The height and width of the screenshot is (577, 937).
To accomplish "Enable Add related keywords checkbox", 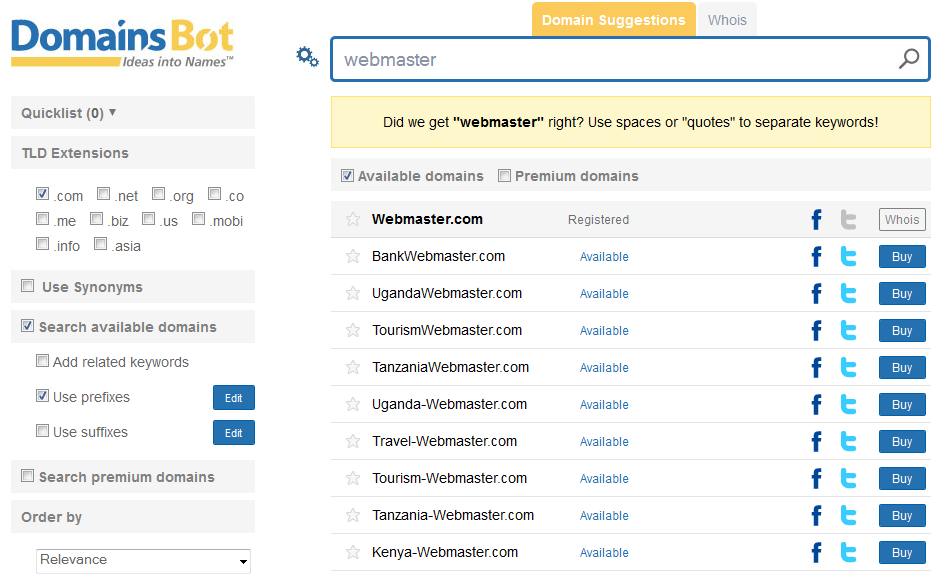I will click(x=42, y=361).
